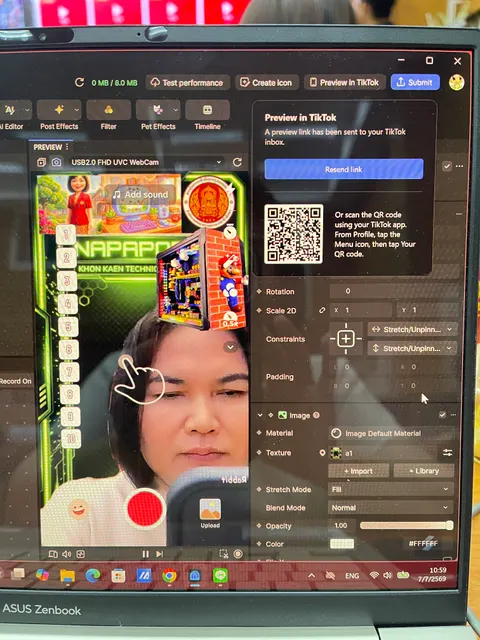Click the preview refresh icon beside webcam selector
Viewport: 480px width, 640px height.
point(237,162)
